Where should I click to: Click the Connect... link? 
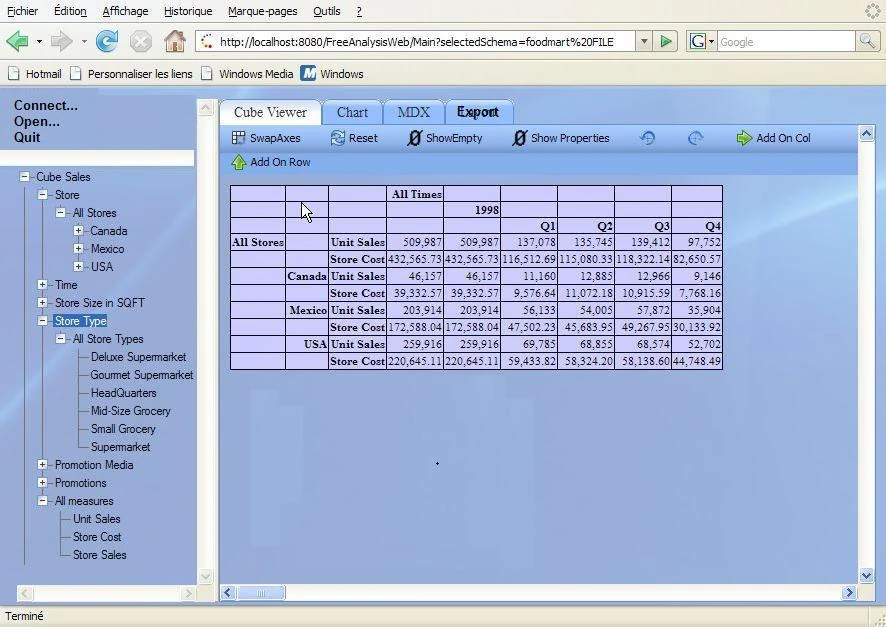pos(46,106)
